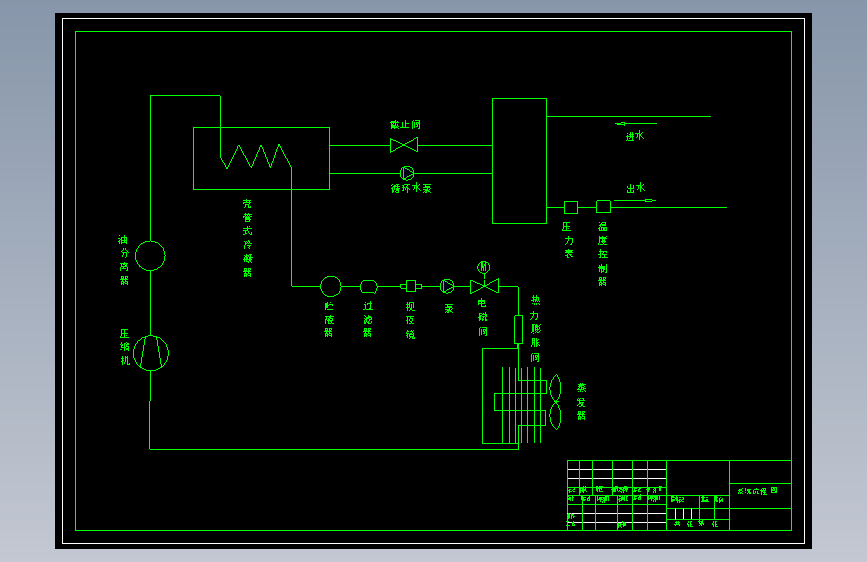The width and height of the screenshot is (867, 562).
Task: Click the 温度控制器 label
Action: click(603, 254)
